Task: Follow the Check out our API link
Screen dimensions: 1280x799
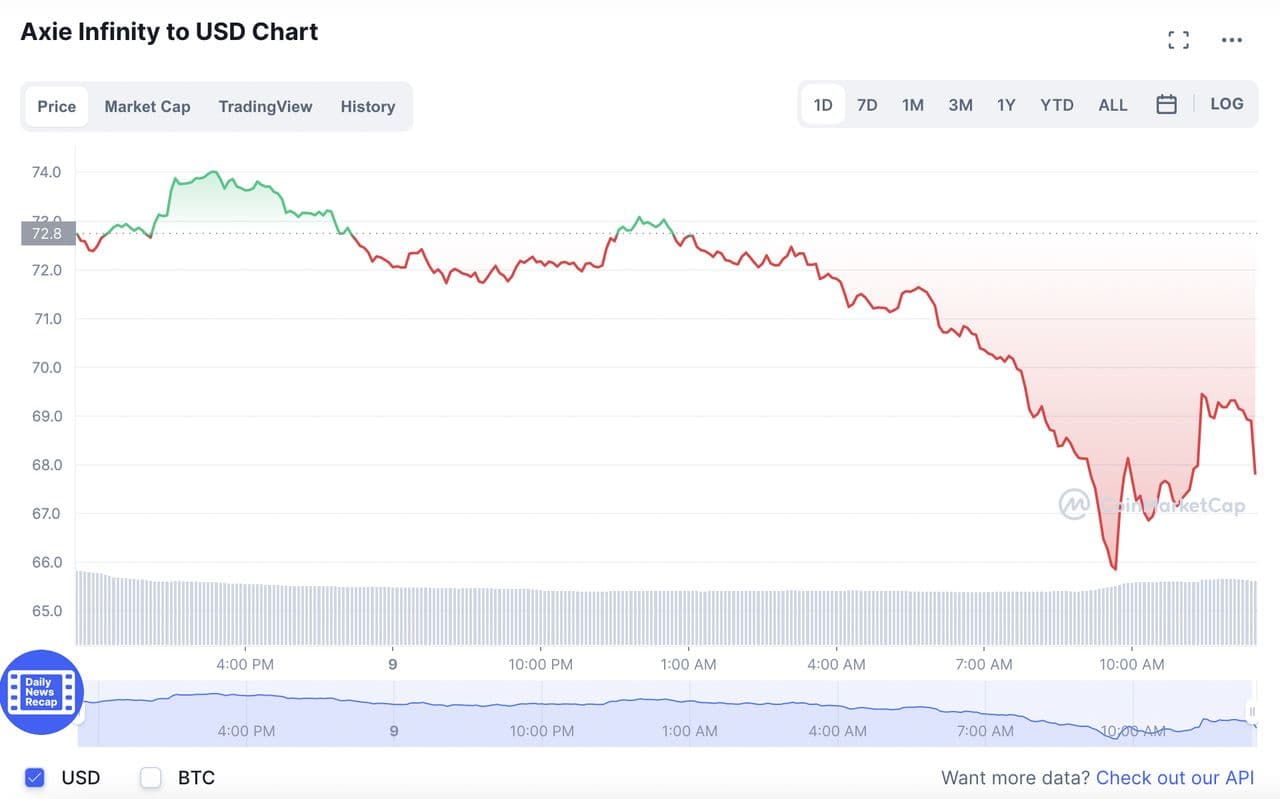Action: pos(1174,778)
